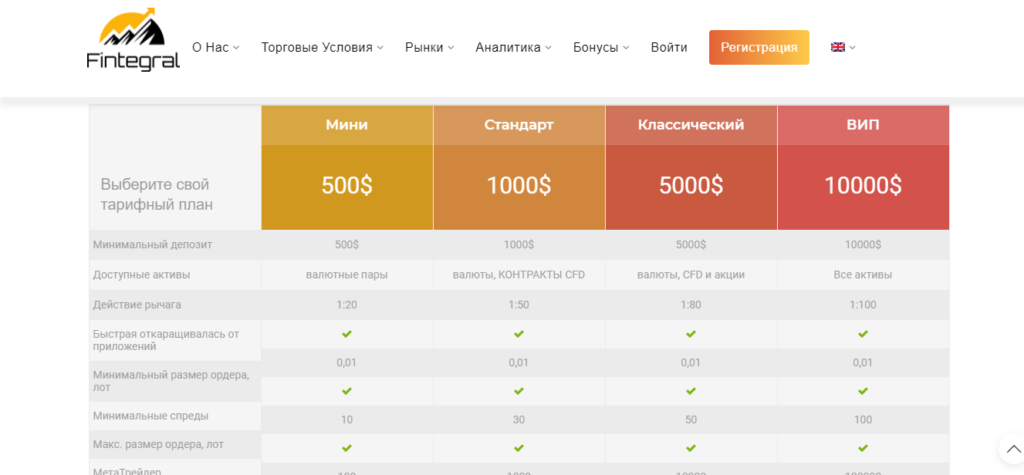This screenshot has width=1024, height=475.
Task: Click the Выберите свой тарифный план heading
Action: coord(157,194)
